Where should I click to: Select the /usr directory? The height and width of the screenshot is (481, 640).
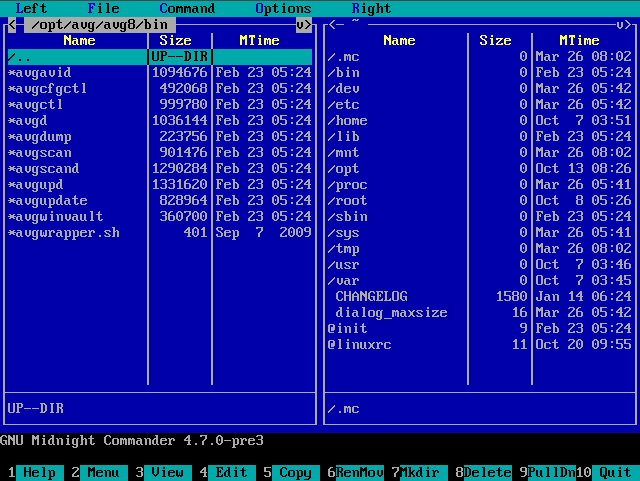point(480,265)
